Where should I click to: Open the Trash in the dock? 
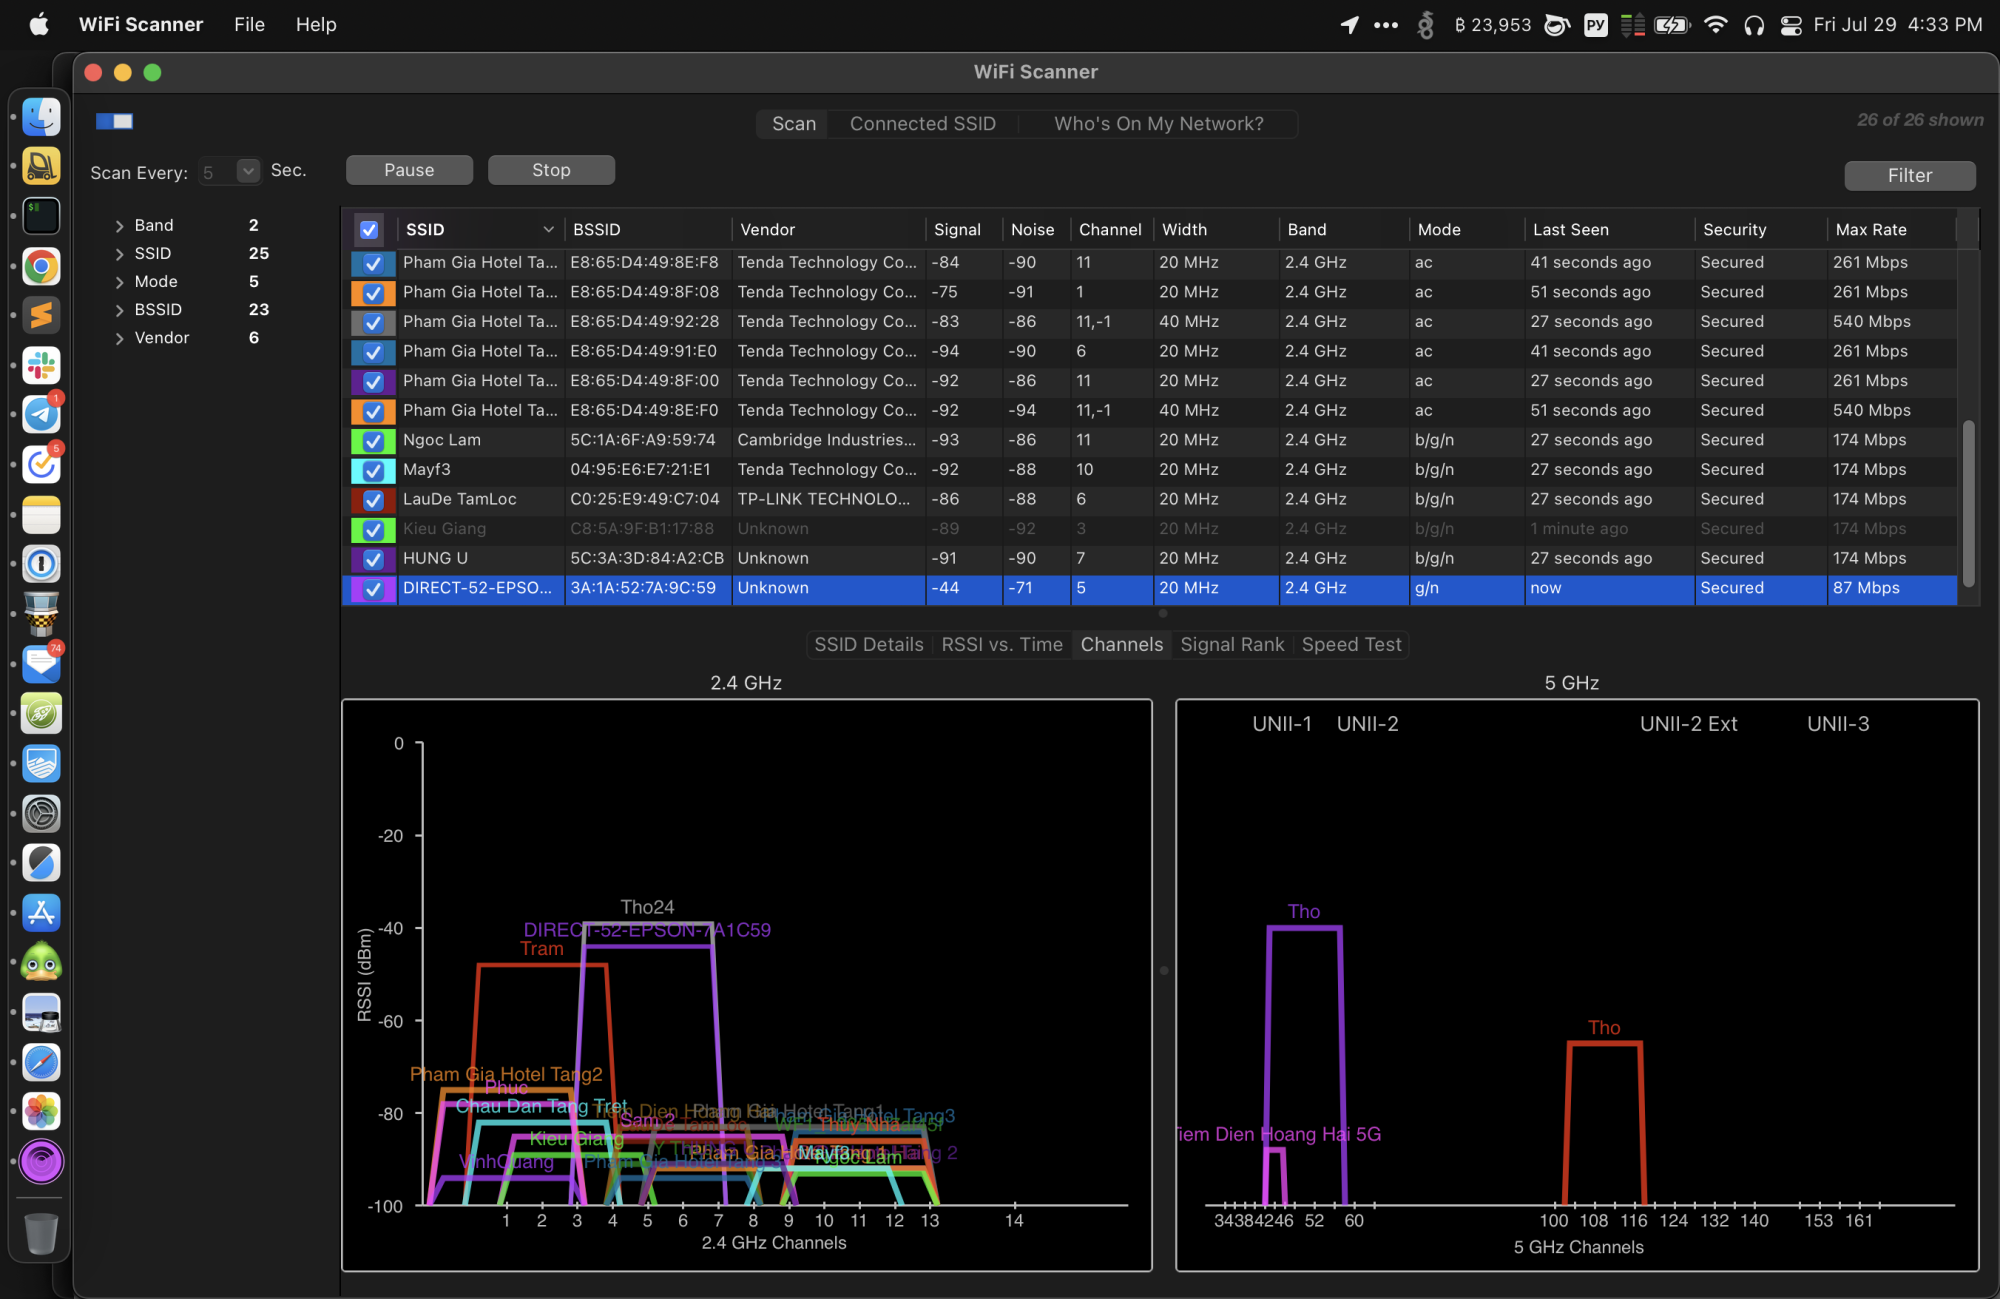click(41, 1233)
